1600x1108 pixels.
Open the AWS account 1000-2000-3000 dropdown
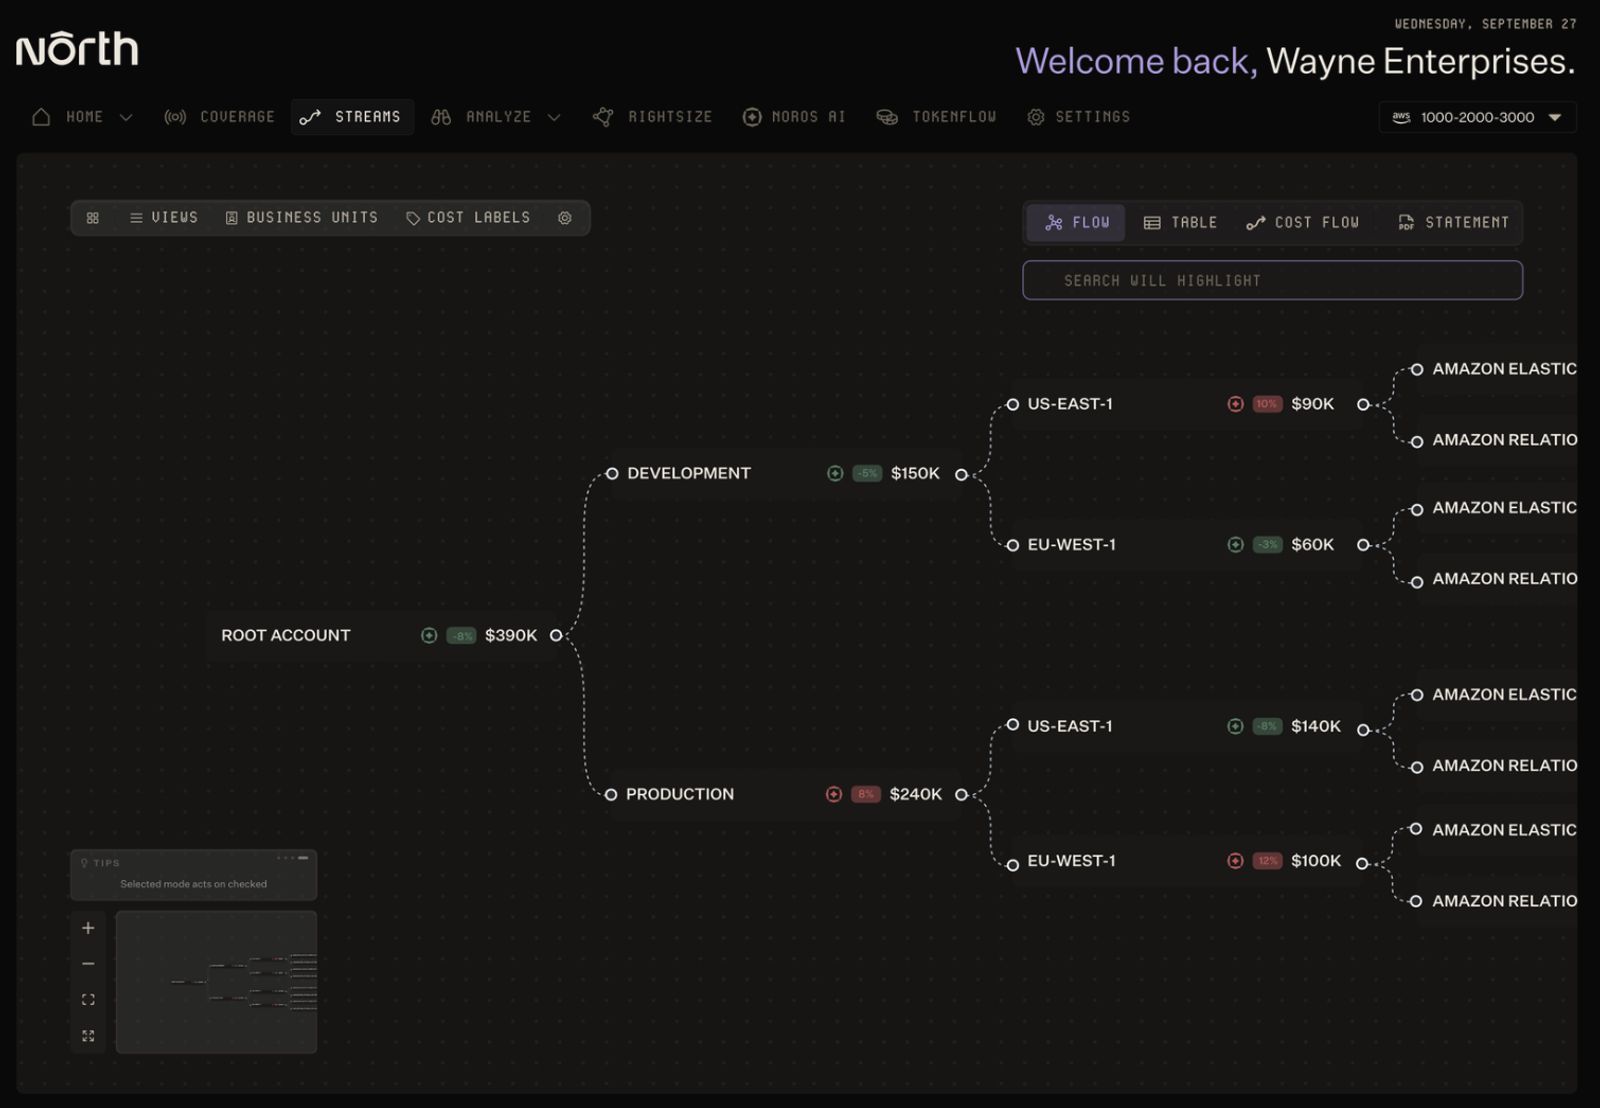pyautogui.click(x=1477, y=117)
